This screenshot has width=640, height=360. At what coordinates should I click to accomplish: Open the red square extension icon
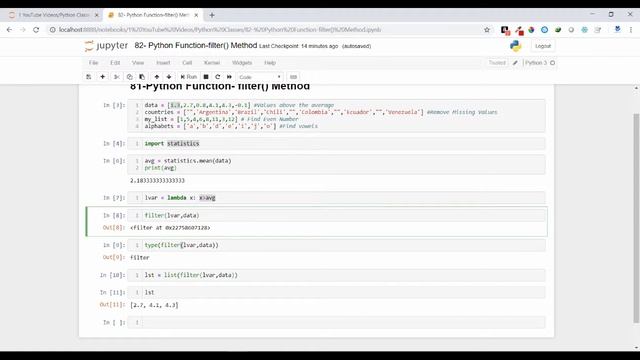519,30
